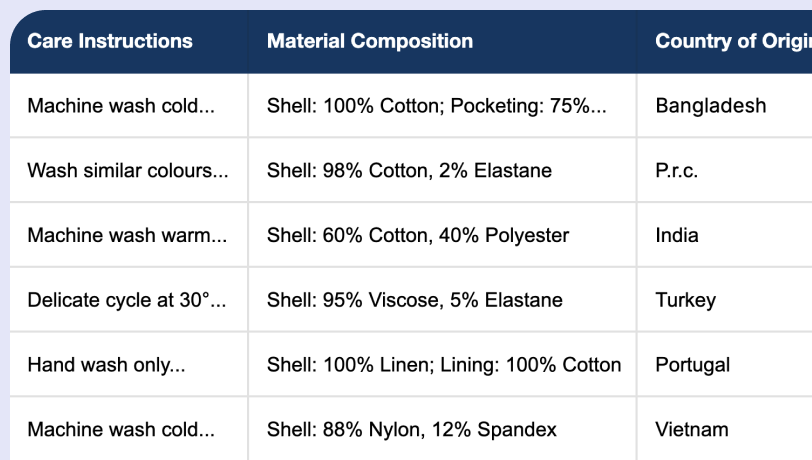Viewport: 812px width, 460px height.
Task: Click the Care Instructions column header
Action: (110, 42)
